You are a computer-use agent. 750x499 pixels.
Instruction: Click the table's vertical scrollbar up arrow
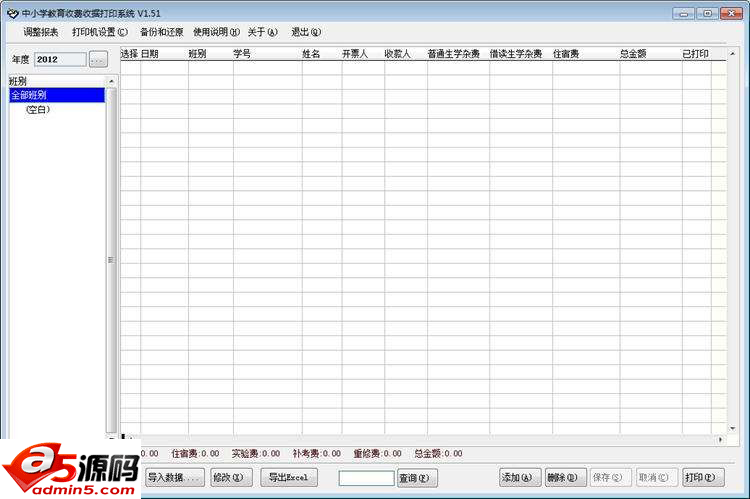[732, 54]
